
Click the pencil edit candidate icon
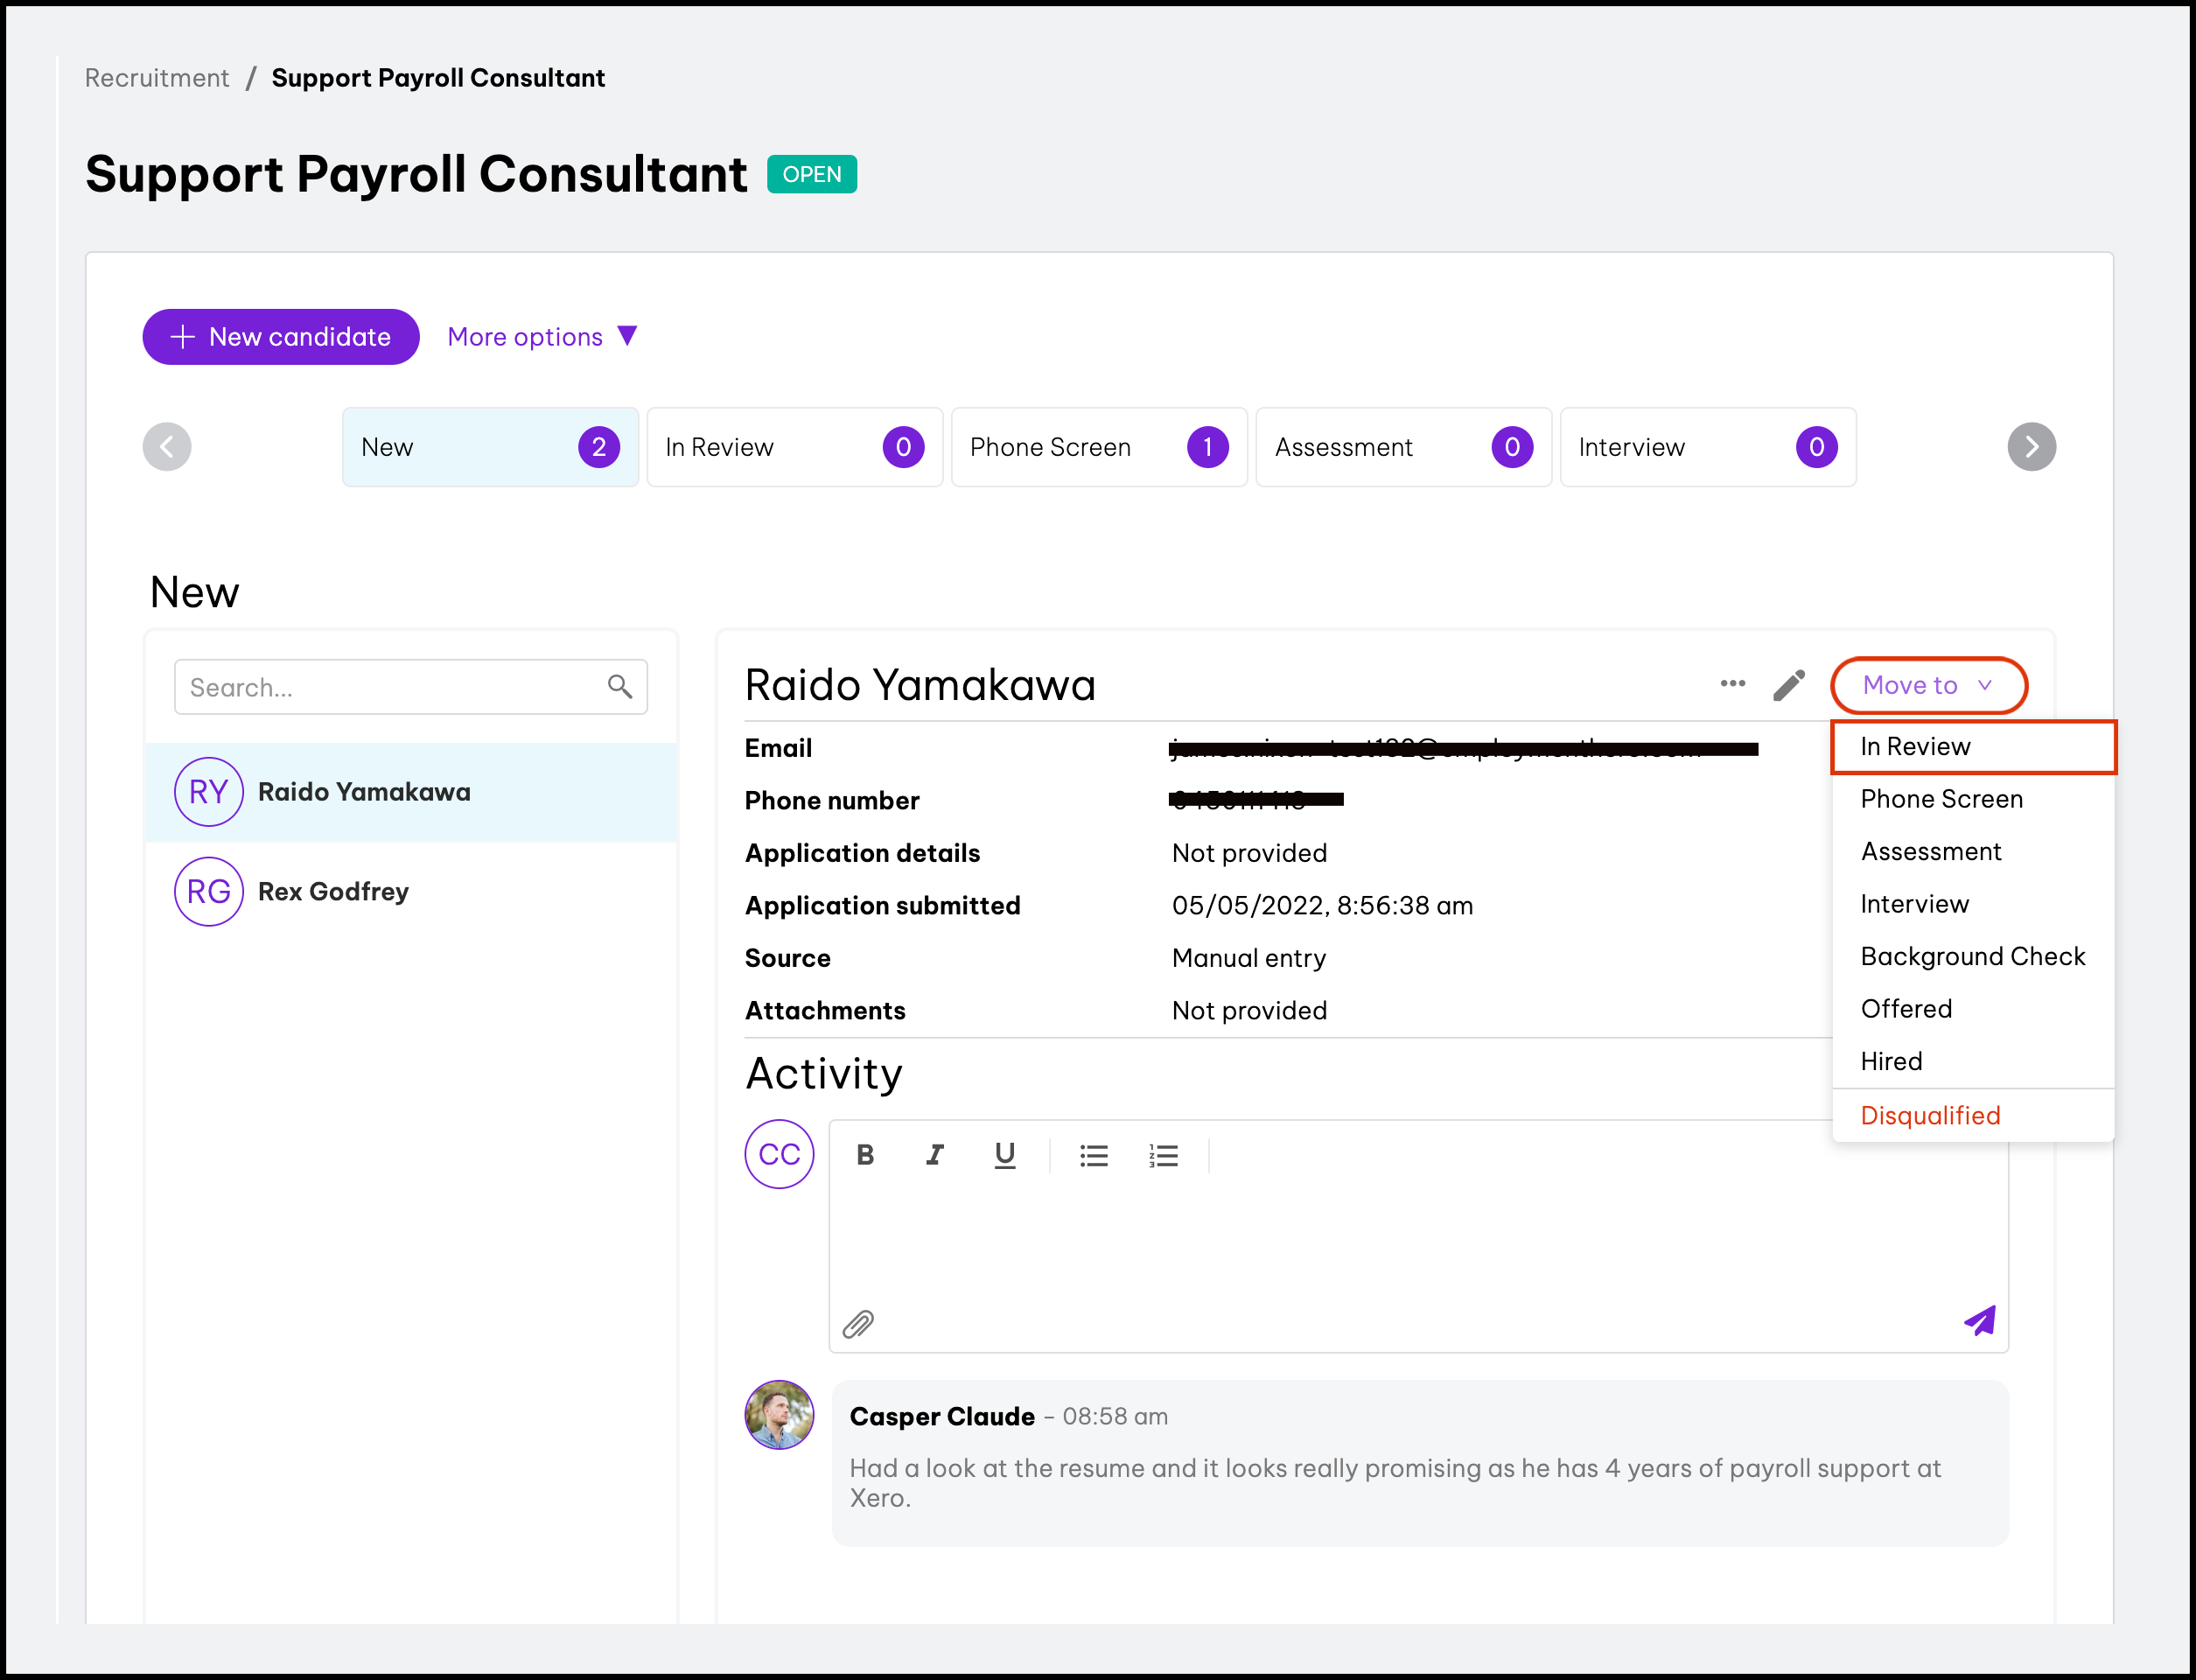[x=1789, y=686]
